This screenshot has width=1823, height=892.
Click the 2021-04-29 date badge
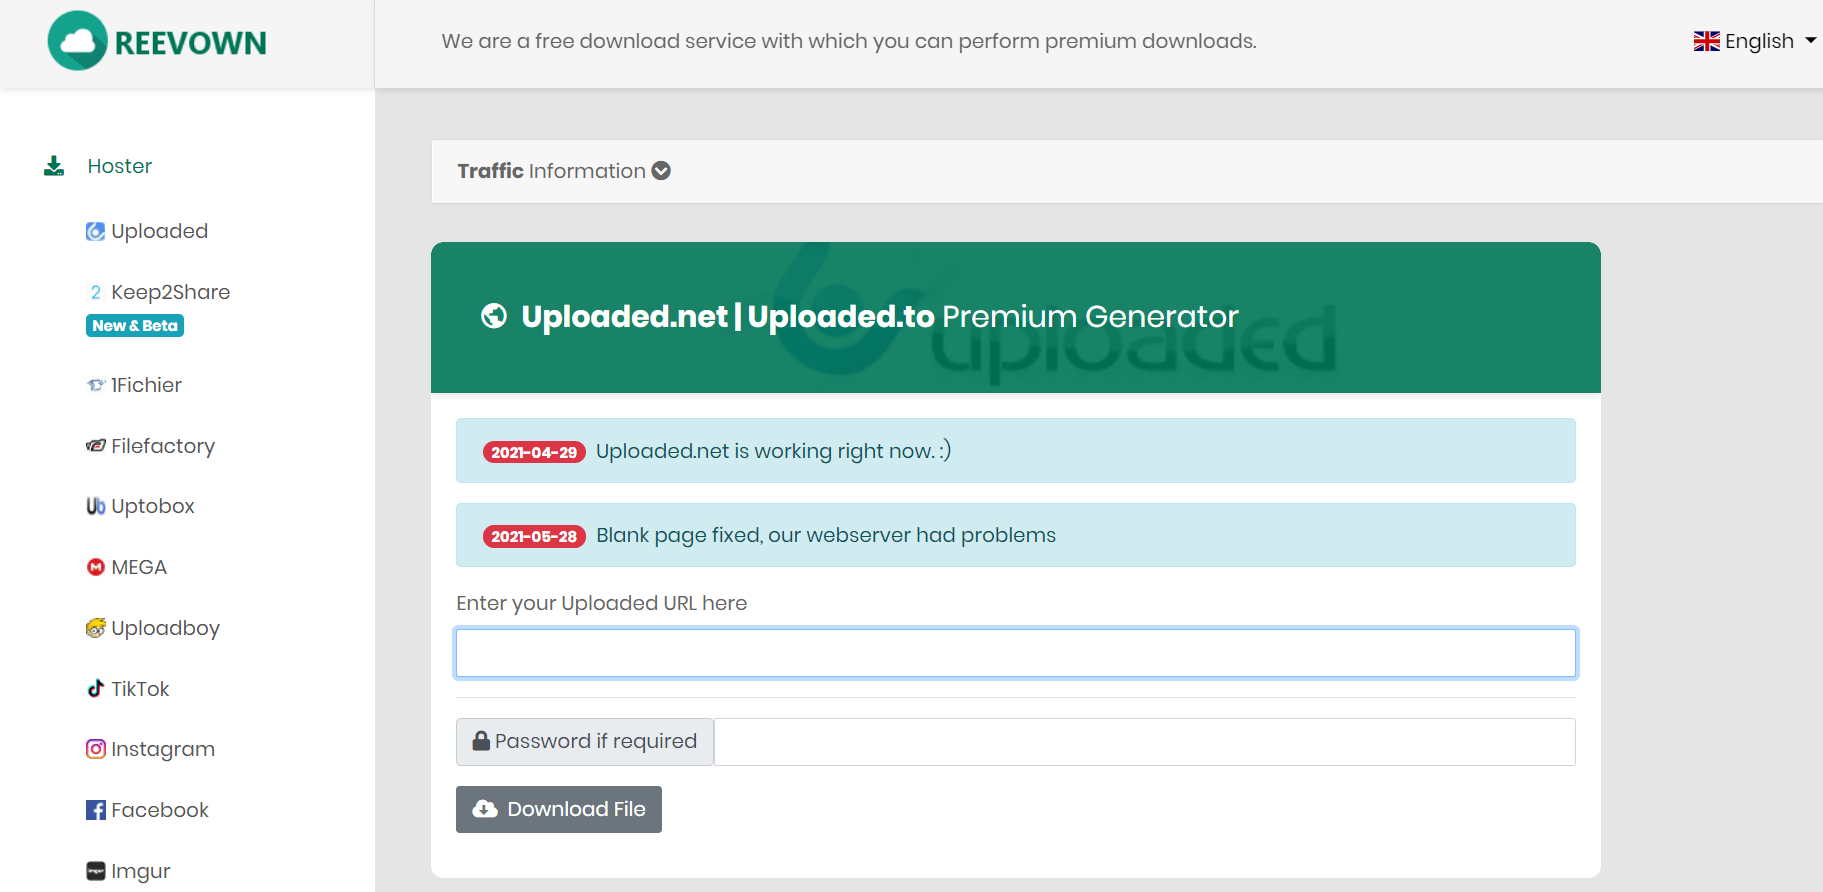[x=534, y=452]
